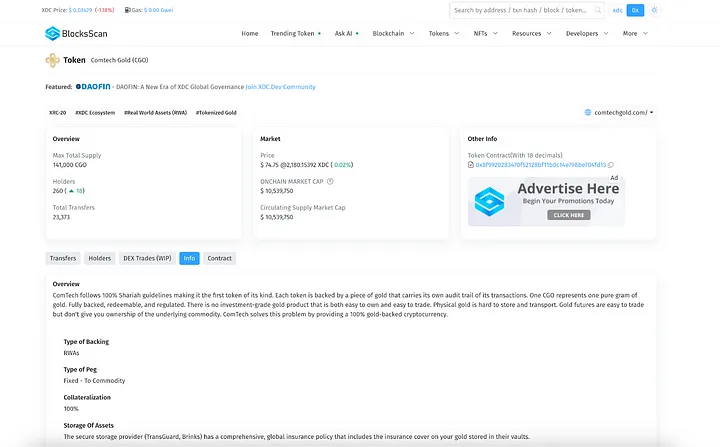Expand the comtechgold.com links dropdown
Screen dimensions: 720x447
coord(651,113)
